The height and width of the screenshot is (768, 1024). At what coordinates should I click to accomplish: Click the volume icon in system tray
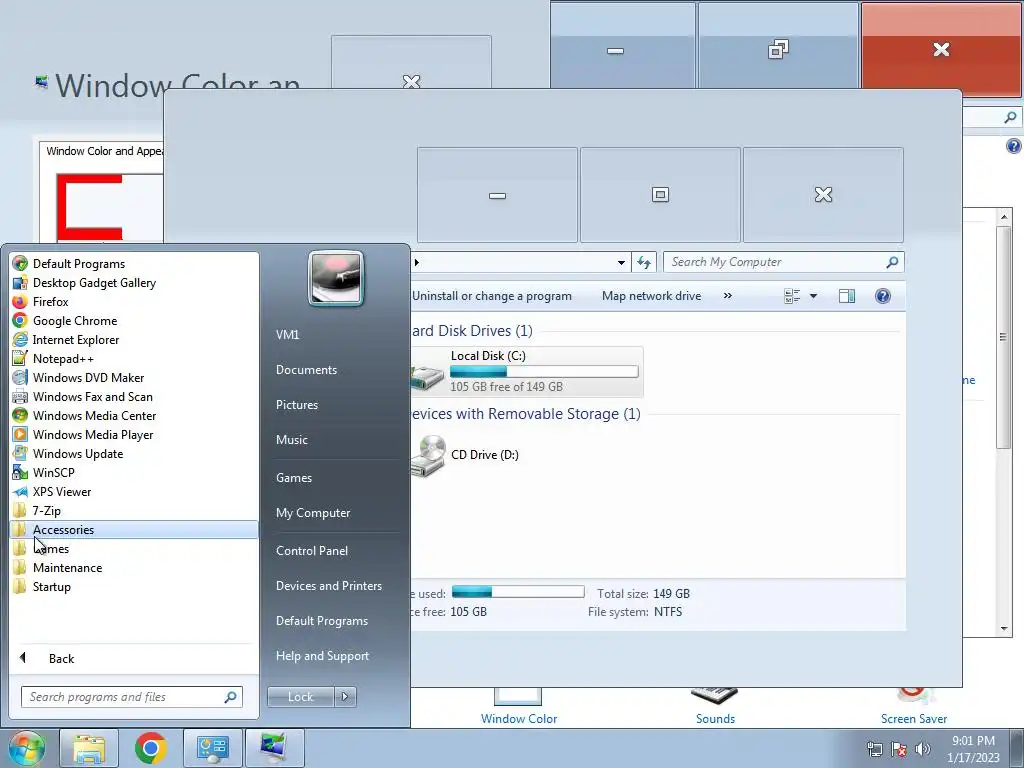[923, 749]
